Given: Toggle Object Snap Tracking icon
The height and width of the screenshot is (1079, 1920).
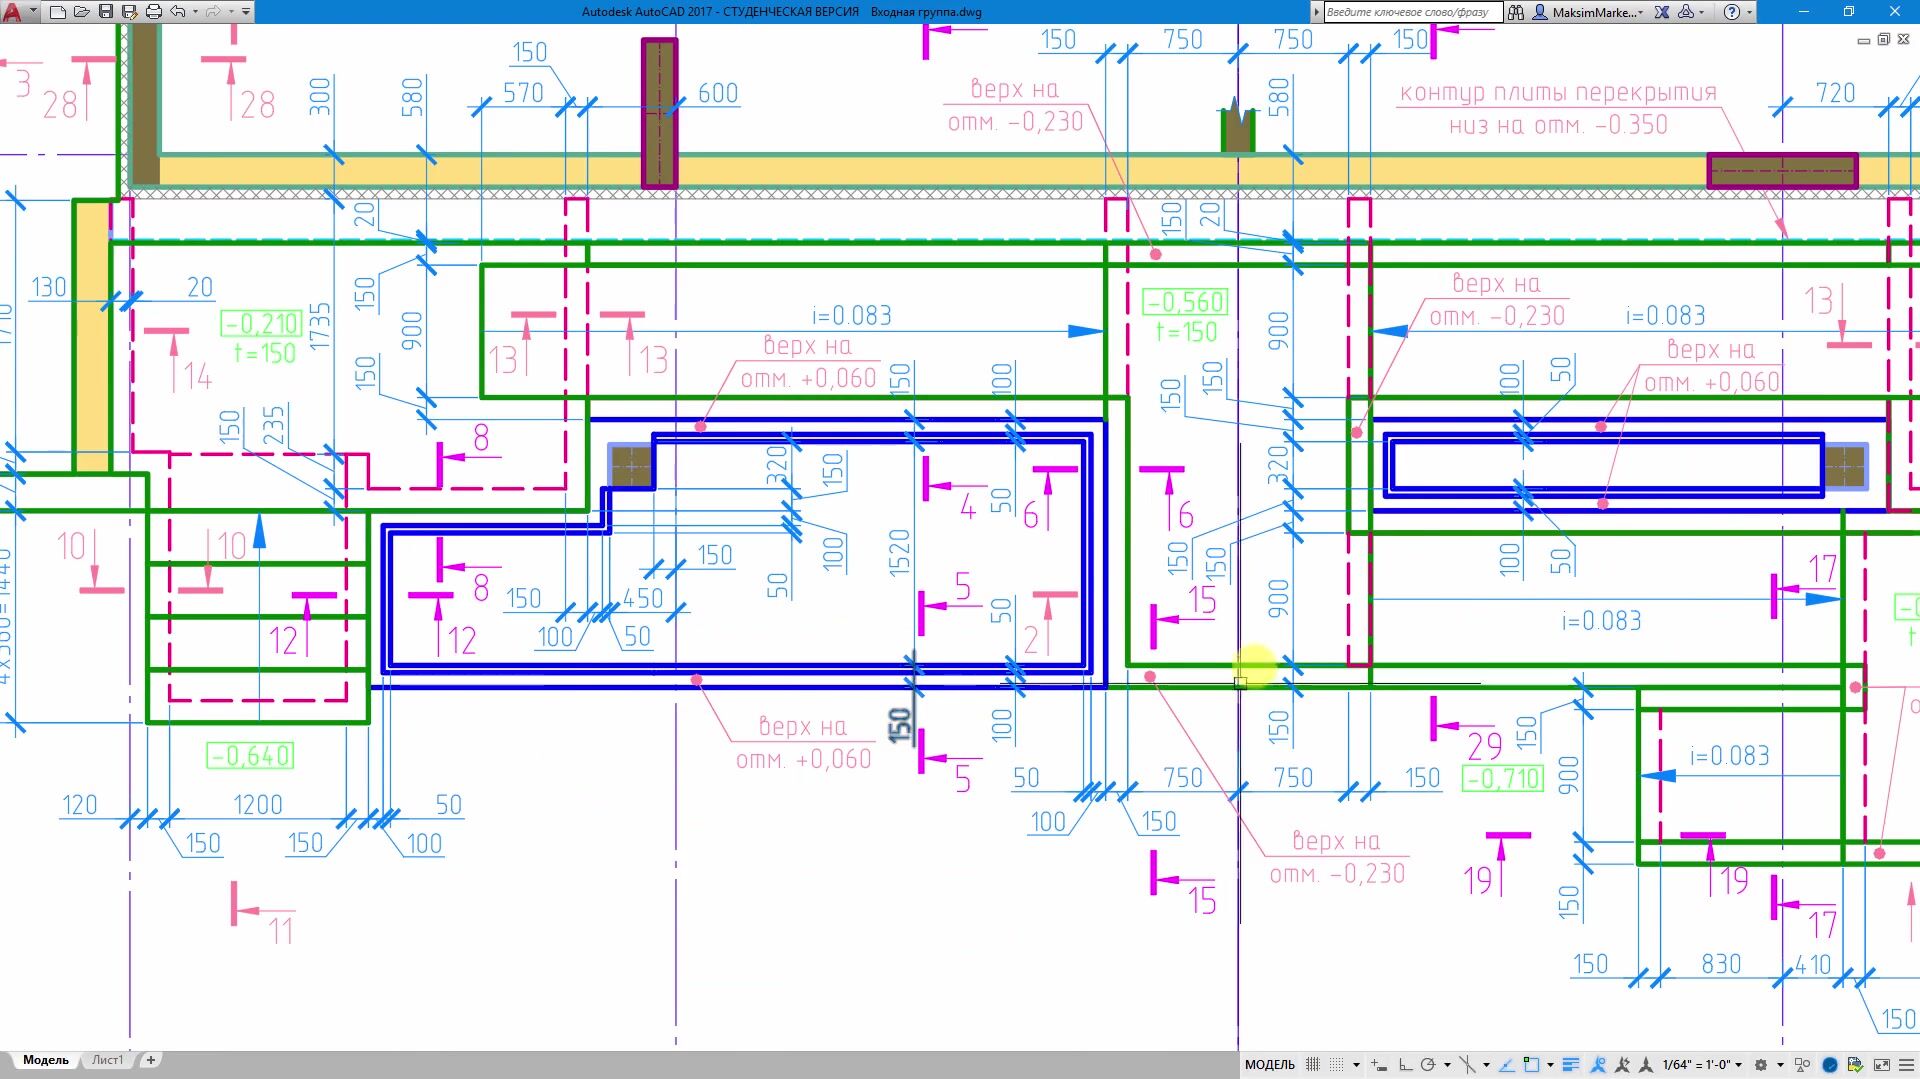Looking at the screenshot, I should [1506, 1065].
